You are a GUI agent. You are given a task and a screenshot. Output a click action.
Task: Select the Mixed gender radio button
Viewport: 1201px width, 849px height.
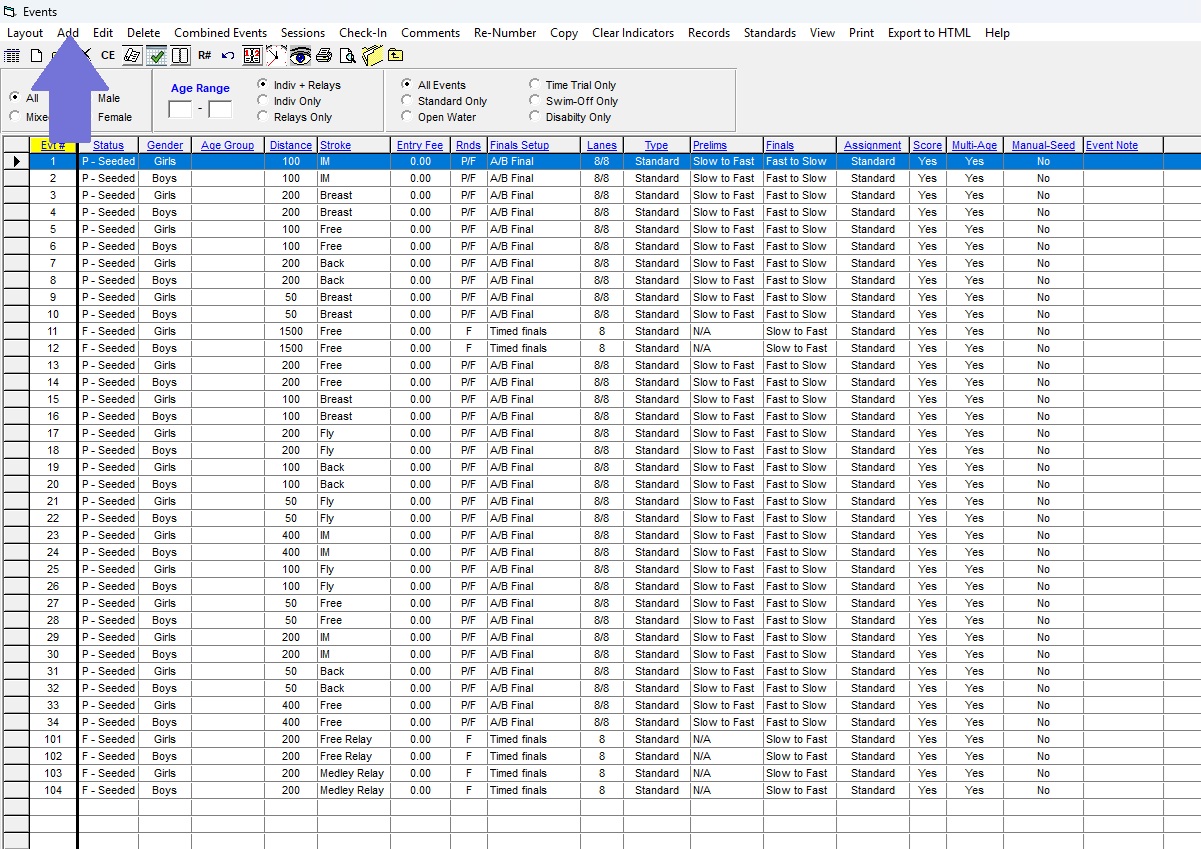pyautogui.click(x=15, y=117)
